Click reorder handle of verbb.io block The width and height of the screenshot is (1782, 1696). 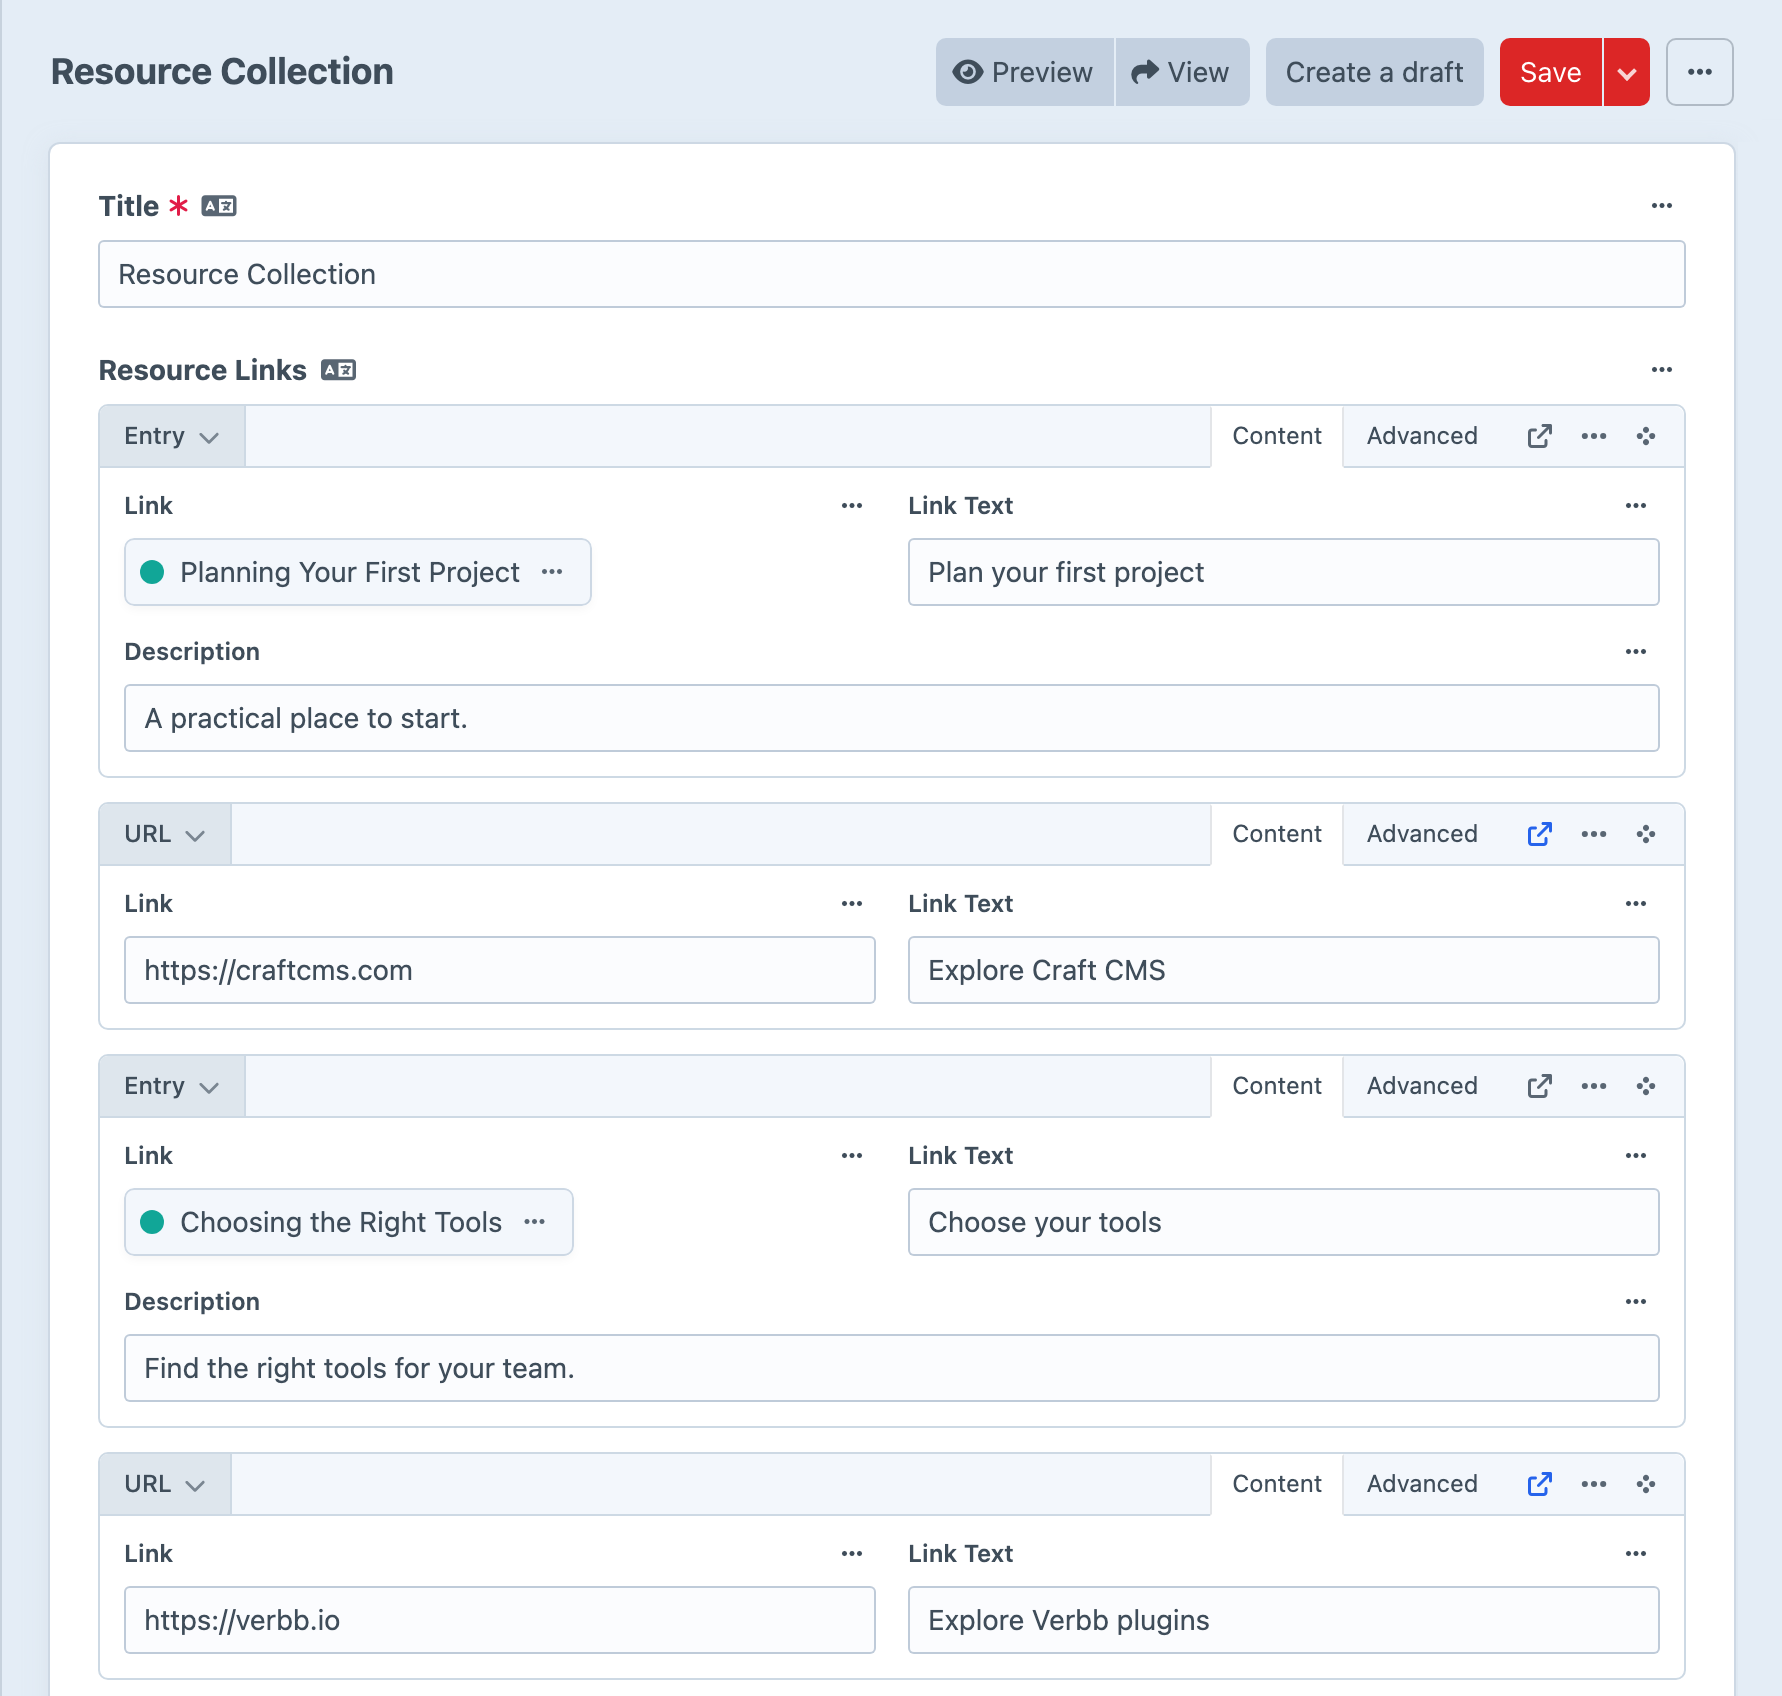tap(1646, 1484)
